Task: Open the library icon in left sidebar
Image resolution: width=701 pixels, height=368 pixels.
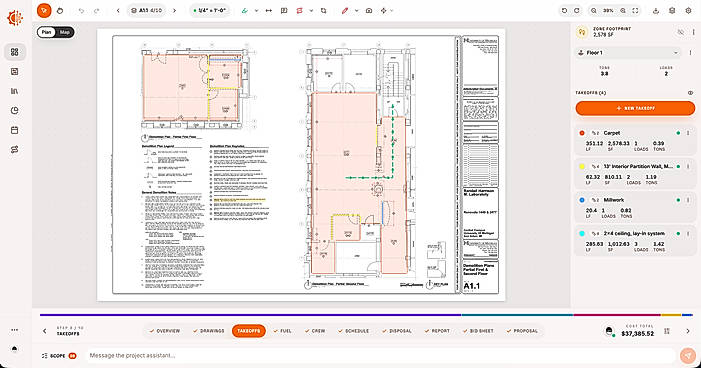Action: [15, 91]
